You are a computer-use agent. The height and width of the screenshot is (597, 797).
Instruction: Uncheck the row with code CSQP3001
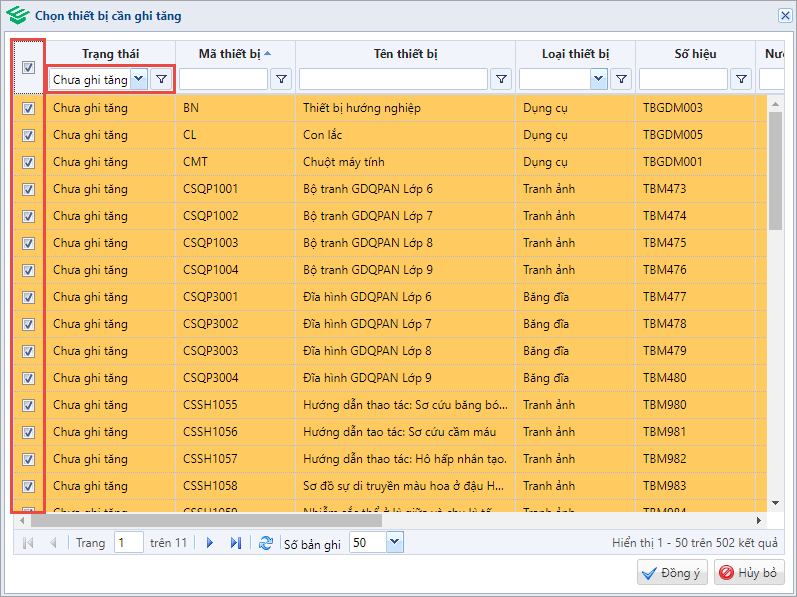point(28,297)
